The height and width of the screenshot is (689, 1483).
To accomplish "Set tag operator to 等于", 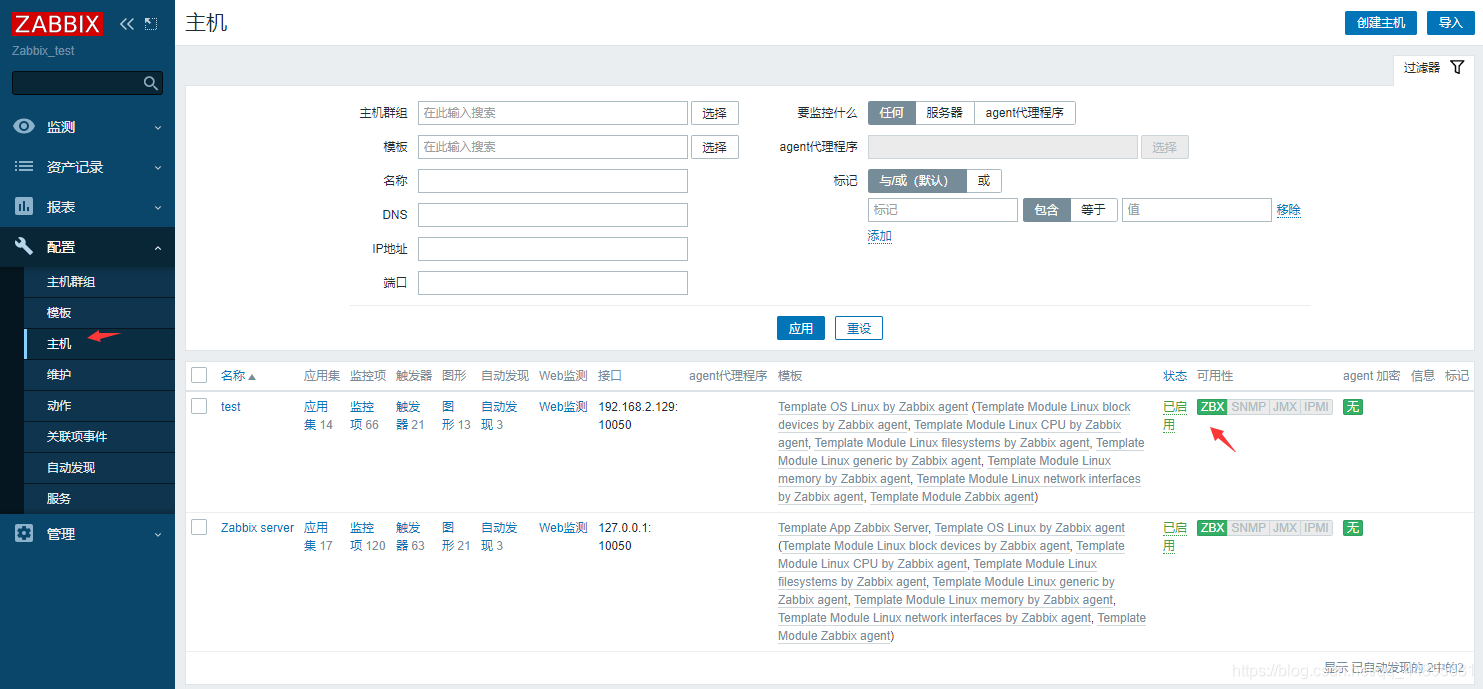I will point(1093,210).
